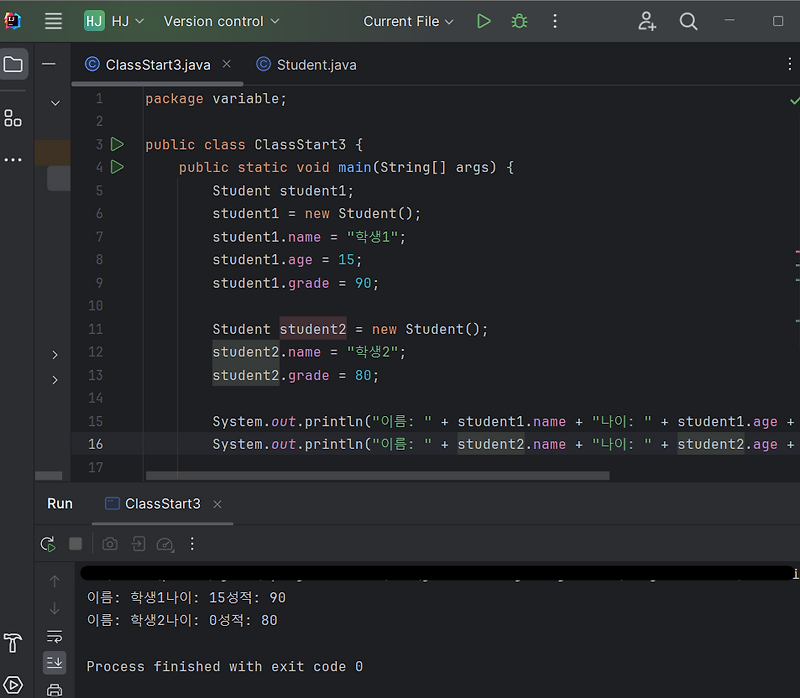Expand the lower right-pointing chevron in project panel
This screenshot has width=800, height=698.
click(55, 380)
